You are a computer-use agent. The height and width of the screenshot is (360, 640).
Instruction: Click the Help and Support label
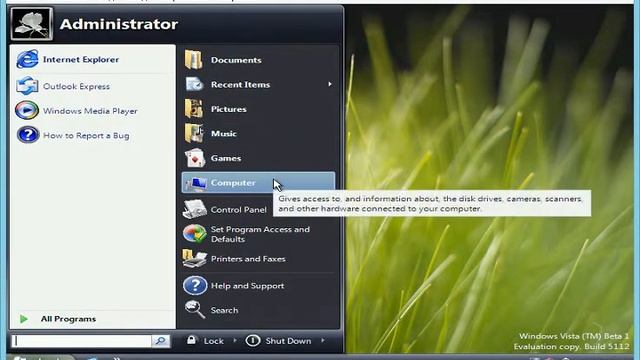click(247, 286)
